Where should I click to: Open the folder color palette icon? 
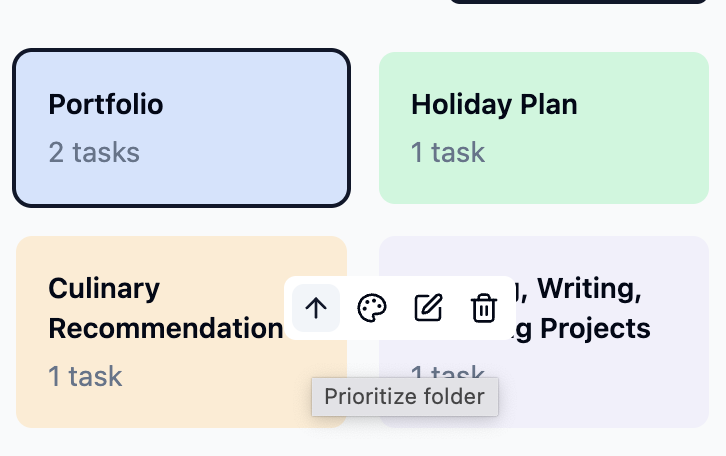tap(372, 308)
